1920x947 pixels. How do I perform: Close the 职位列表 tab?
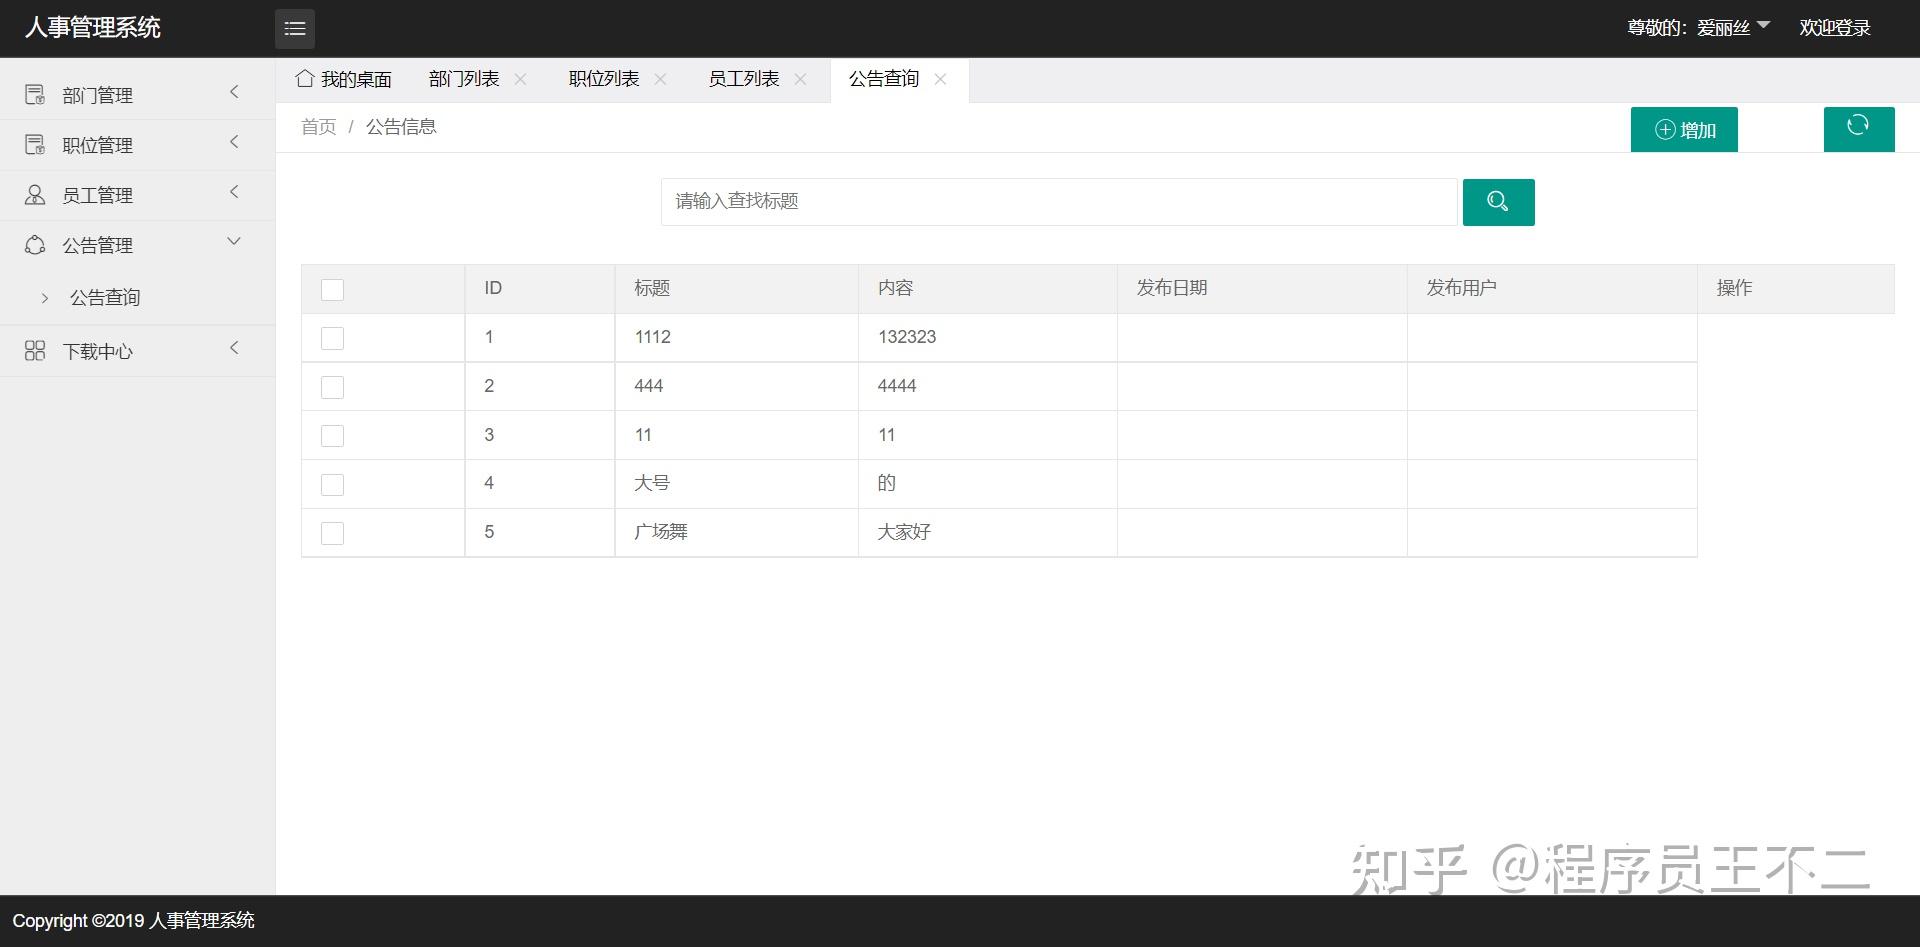(x=660, y=79)
